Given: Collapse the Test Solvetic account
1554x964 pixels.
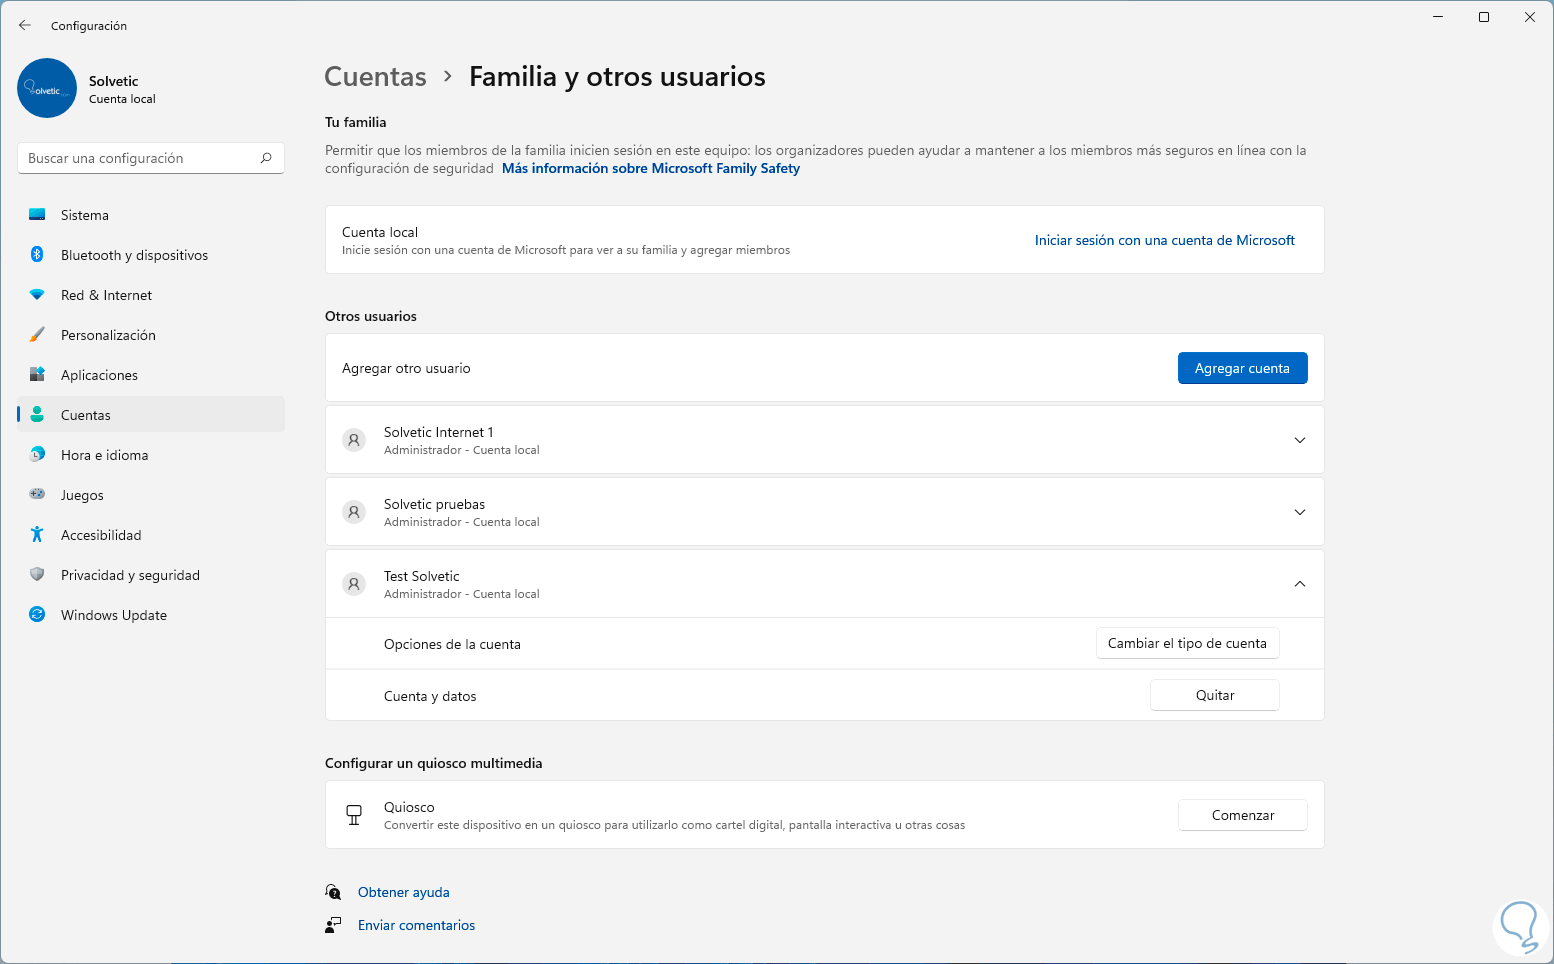Looking at the screenshot, I should (x=1299, y=584).
